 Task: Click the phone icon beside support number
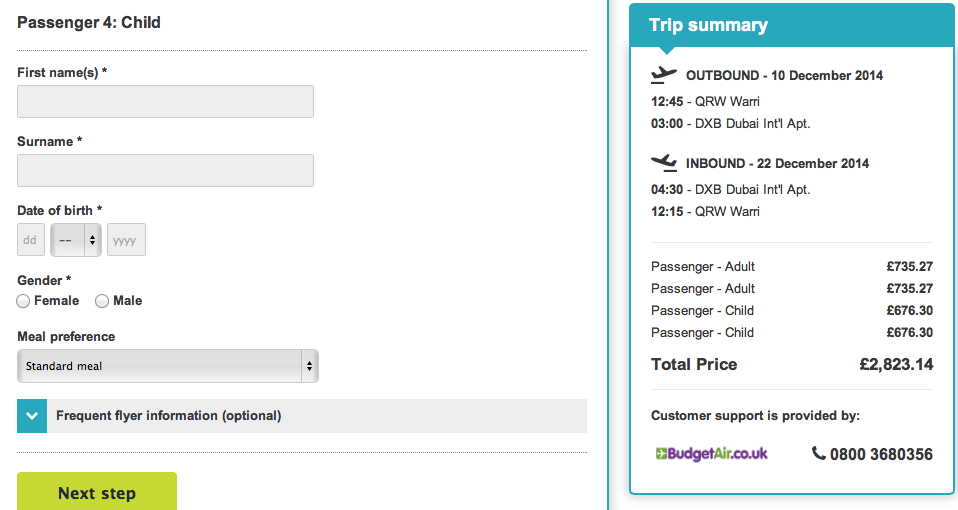(x=818, y=453)
